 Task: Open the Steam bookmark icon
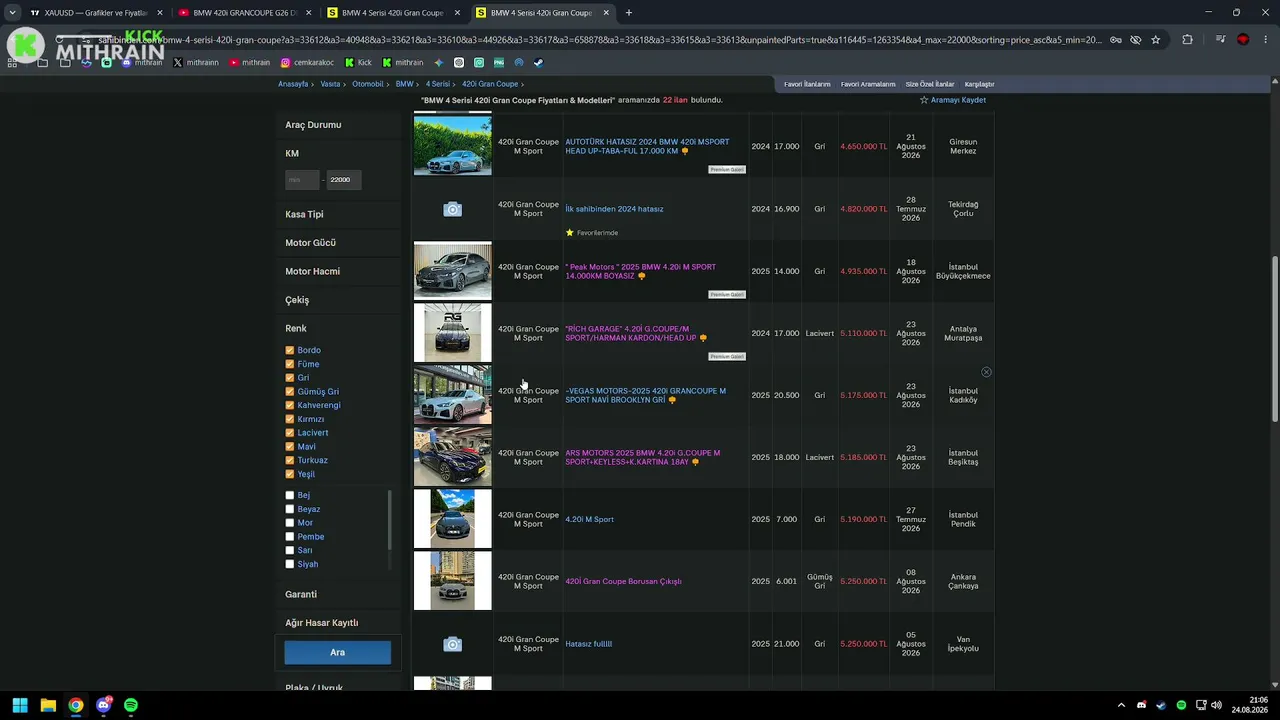coord(538,62)
